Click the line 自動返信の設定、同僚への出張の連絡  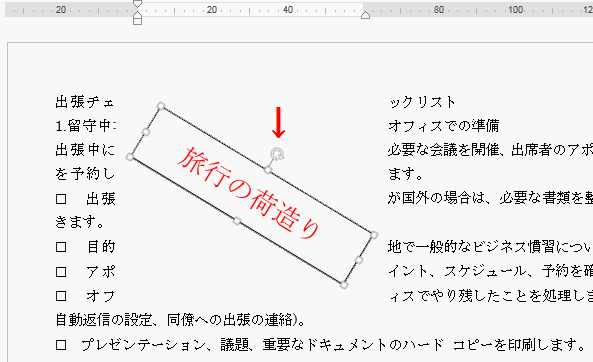point(180,320)
